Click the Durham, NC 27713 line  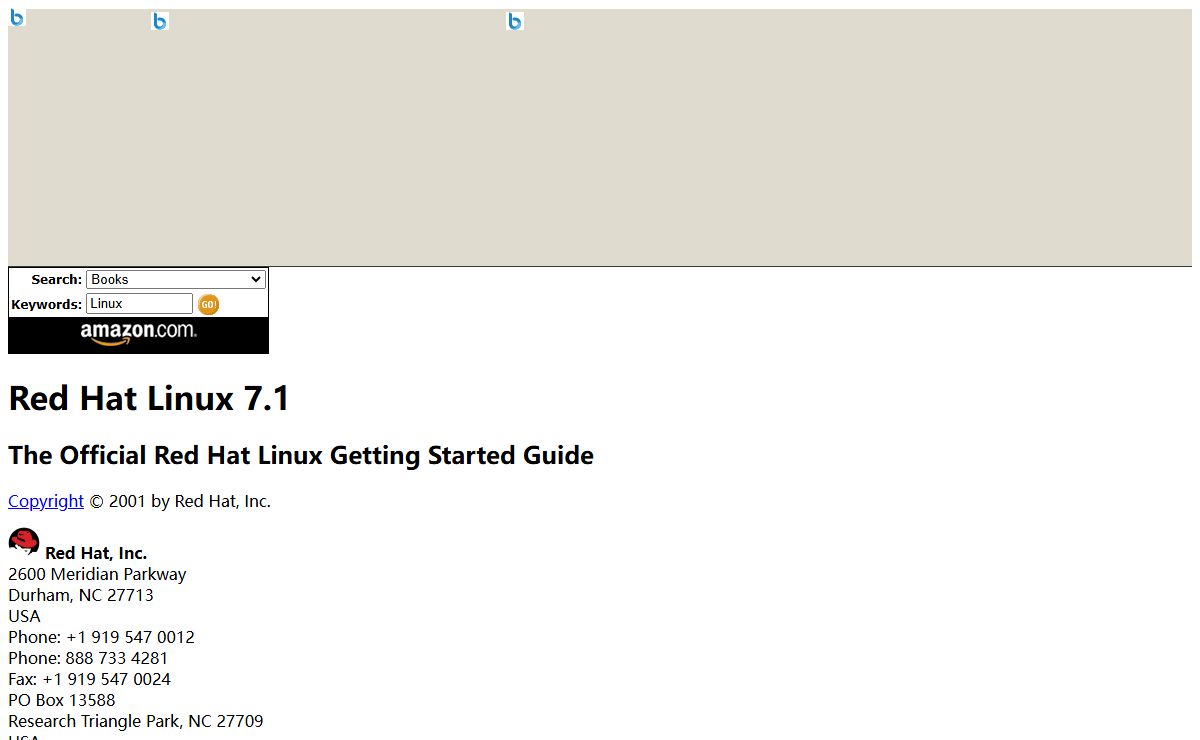tap(81, 595)
